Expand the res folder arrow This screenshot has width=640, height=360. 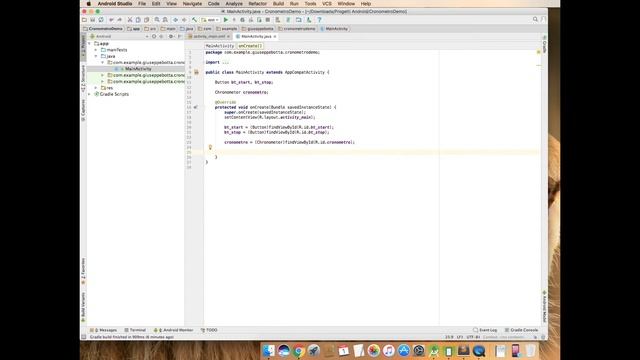coord(96,88)
